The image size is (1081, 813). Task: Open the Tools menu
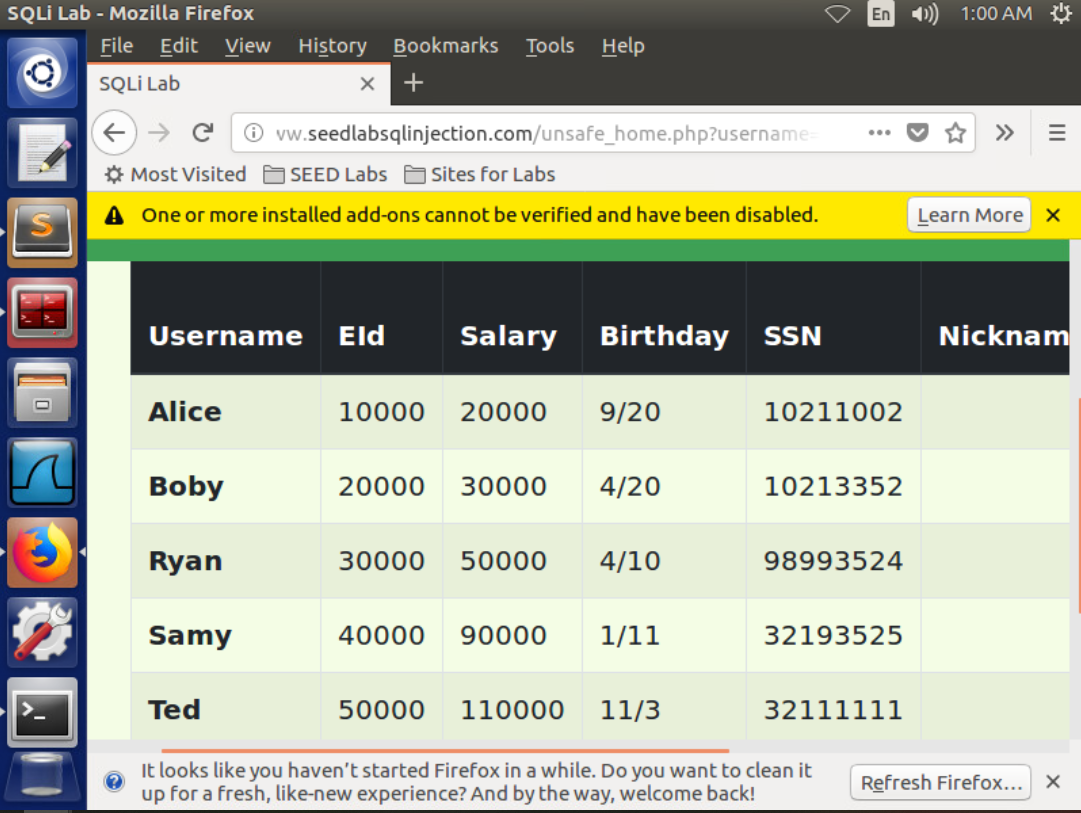pyautogui.click(x=549, y=46)
